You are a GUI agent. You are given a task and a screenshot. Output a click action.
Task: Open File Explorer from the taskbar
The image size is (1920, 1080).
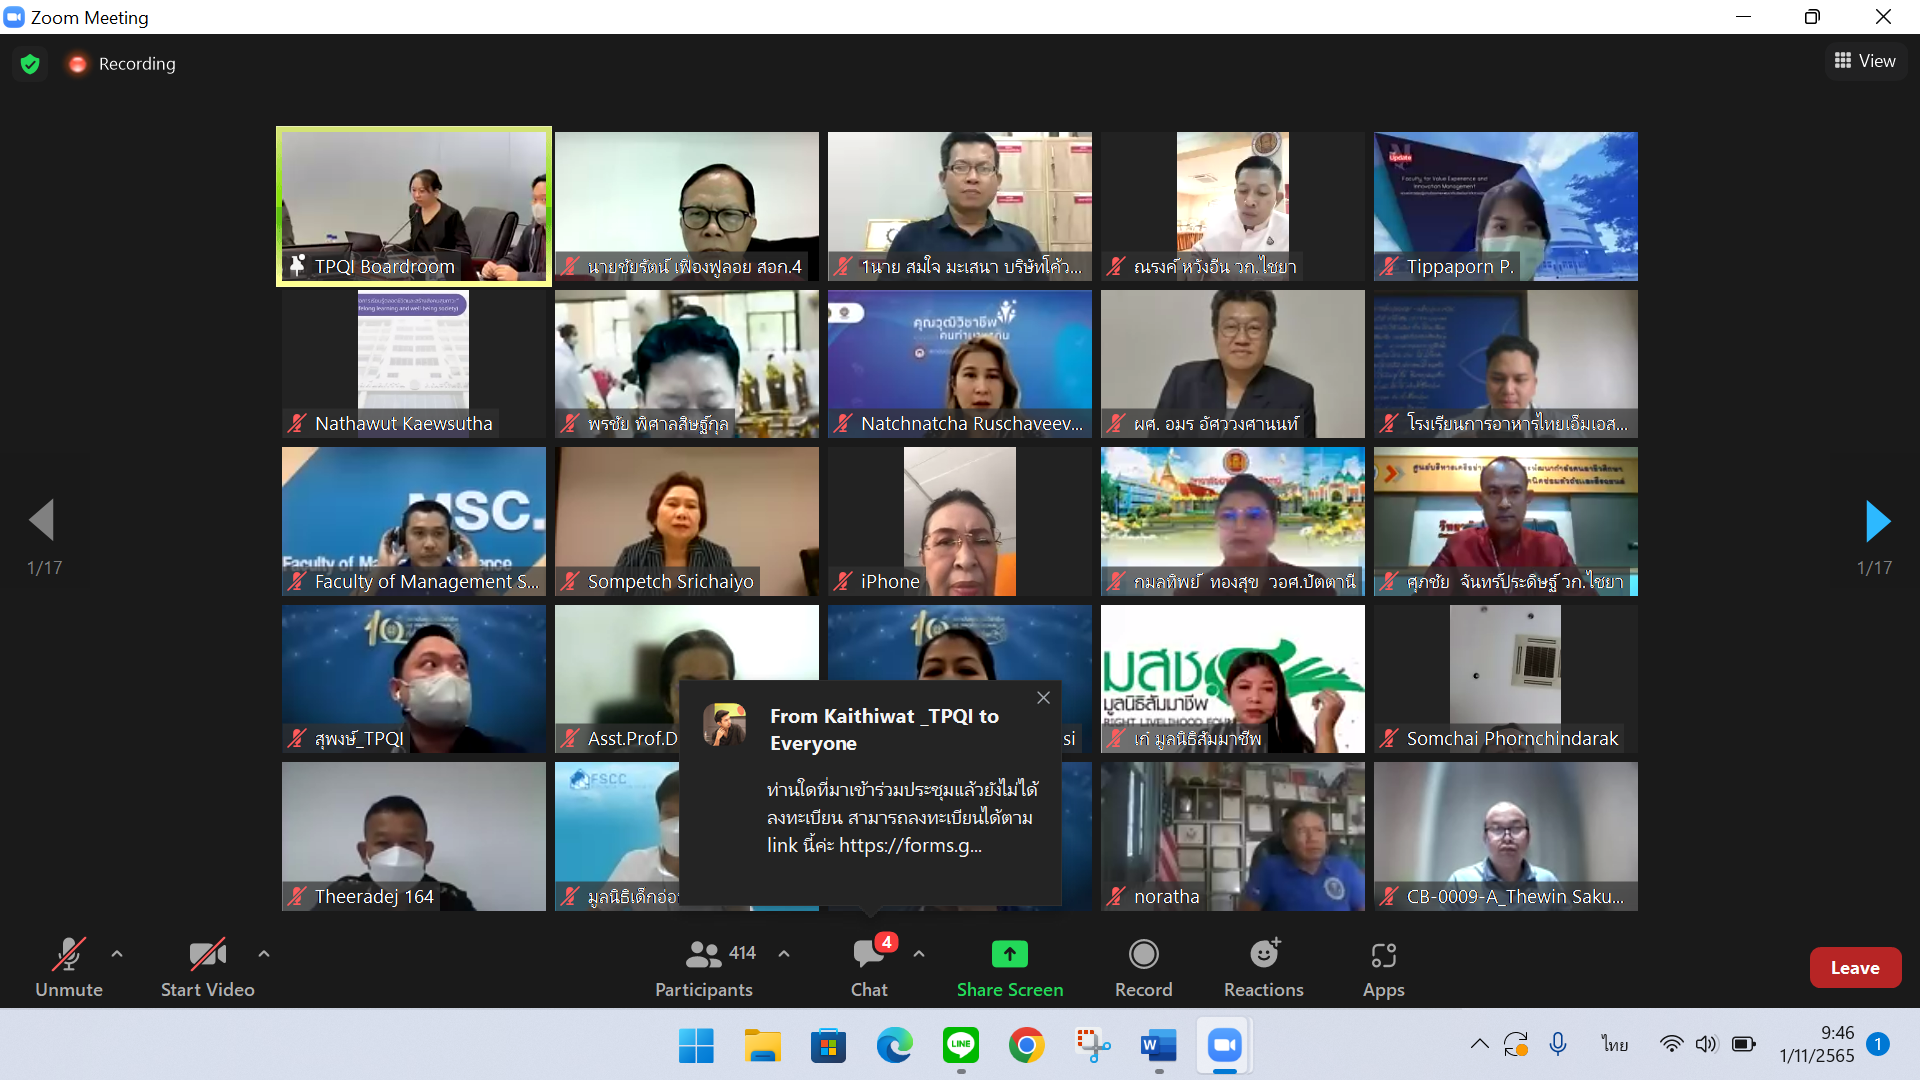[x=762, y=1045]
